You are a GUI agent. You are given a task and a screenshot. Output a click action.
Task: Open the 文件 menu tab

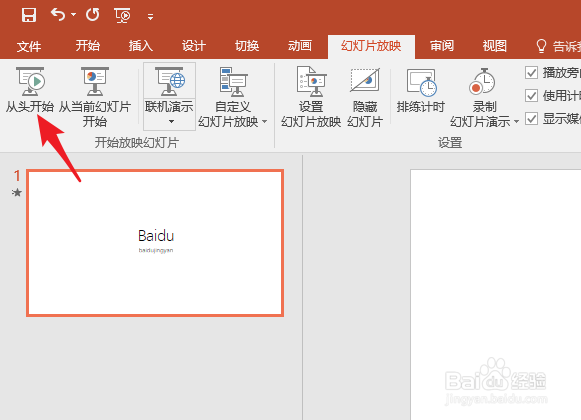(29, 46)
